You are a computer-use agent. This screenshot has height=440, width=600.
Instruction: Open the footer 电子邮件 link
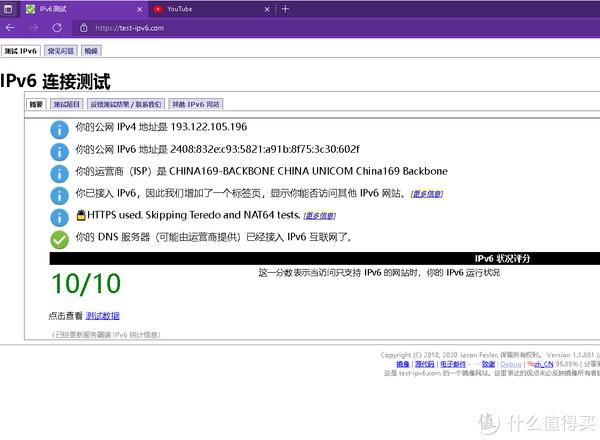[453, 364]
